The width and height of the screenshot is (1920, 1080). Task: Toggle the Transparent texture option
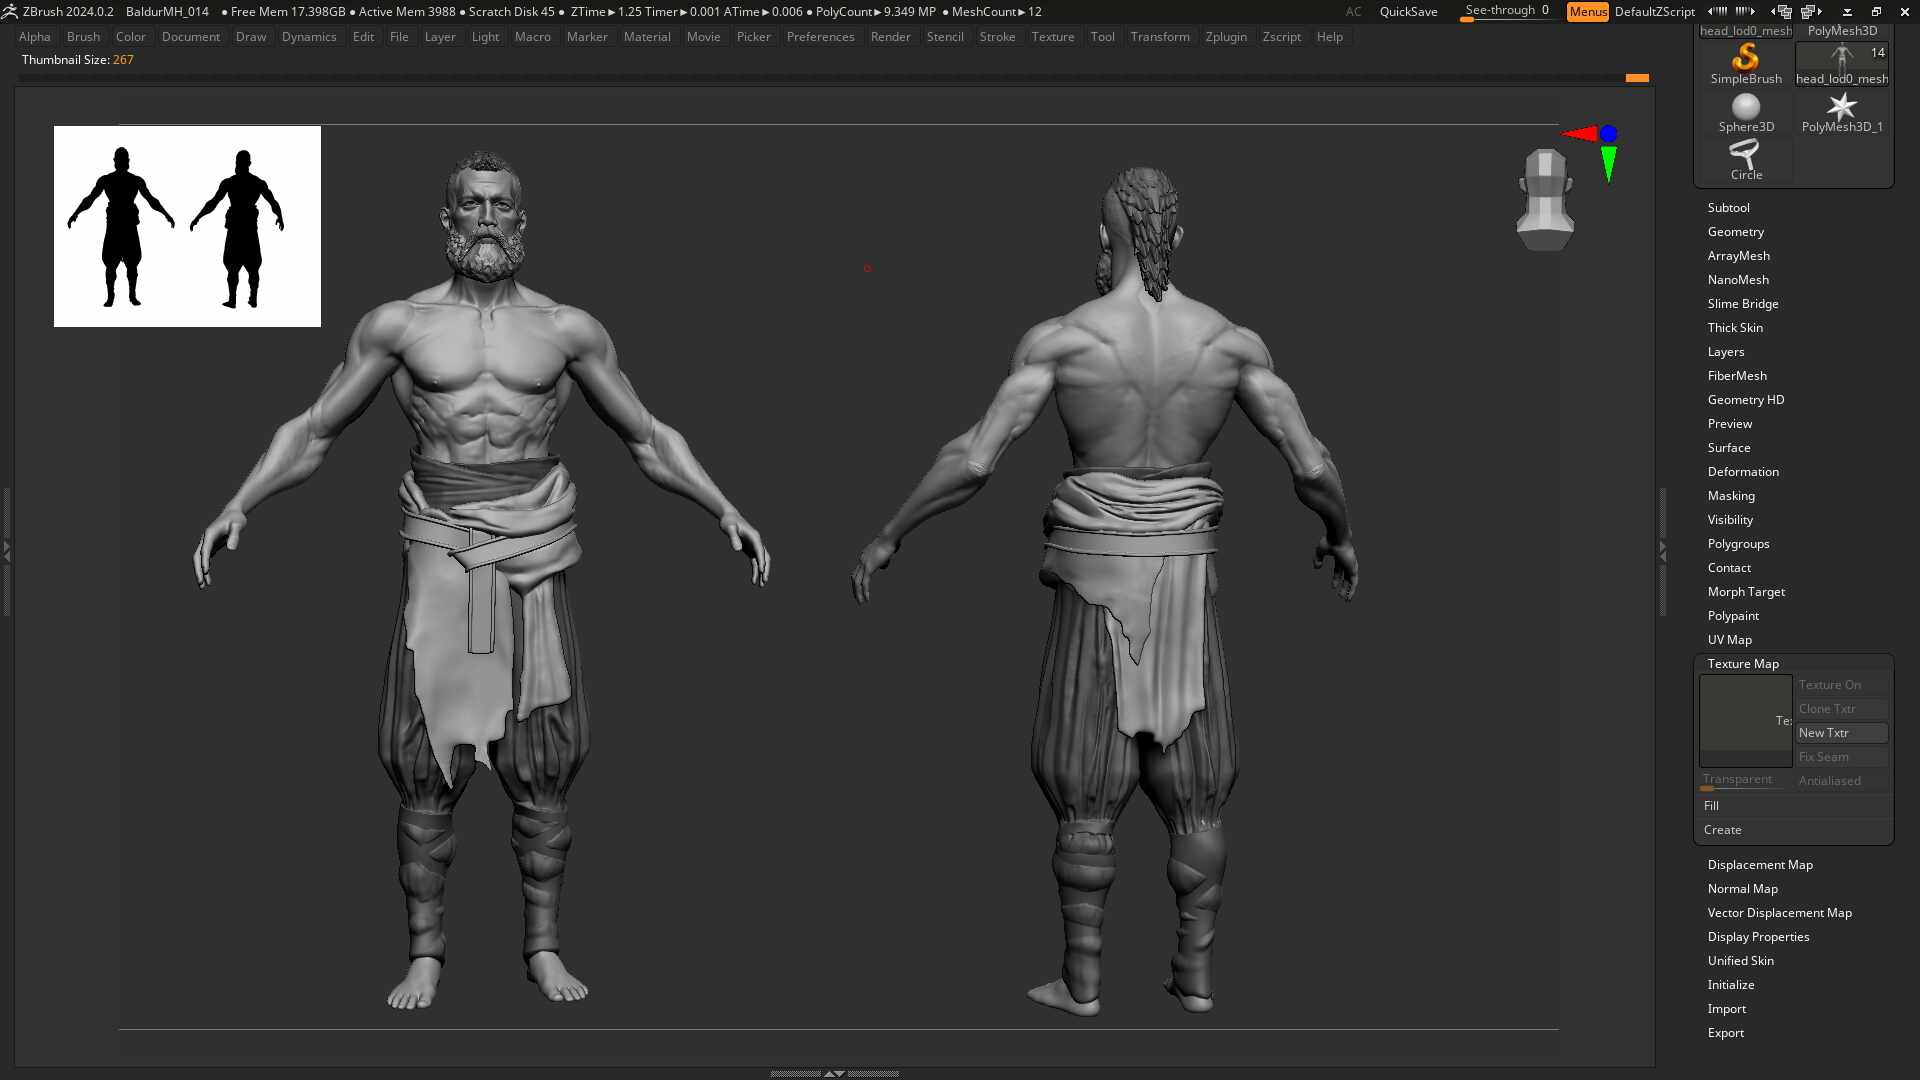[1737, 780]
